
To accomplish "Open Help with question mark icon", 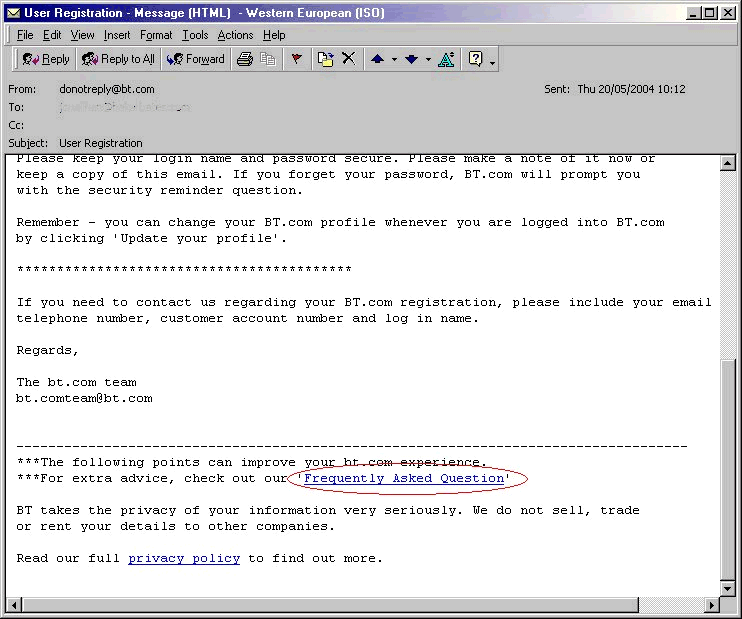I will click(475, 59).
